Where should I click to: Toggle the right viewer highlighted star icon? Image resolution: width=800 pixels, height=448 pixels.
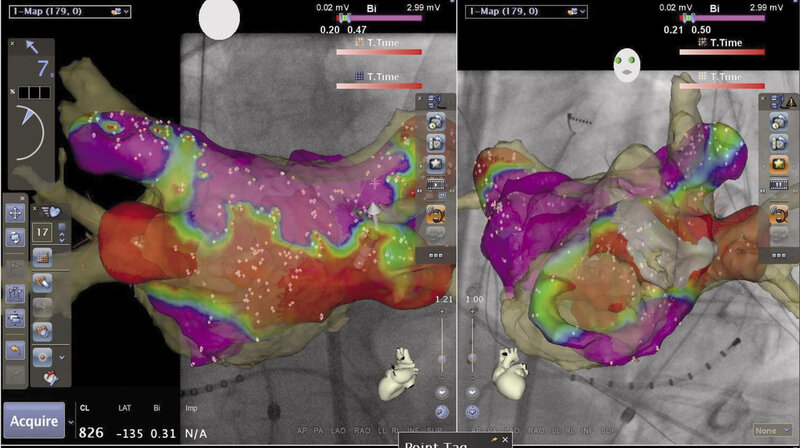(x=779, y=164)
